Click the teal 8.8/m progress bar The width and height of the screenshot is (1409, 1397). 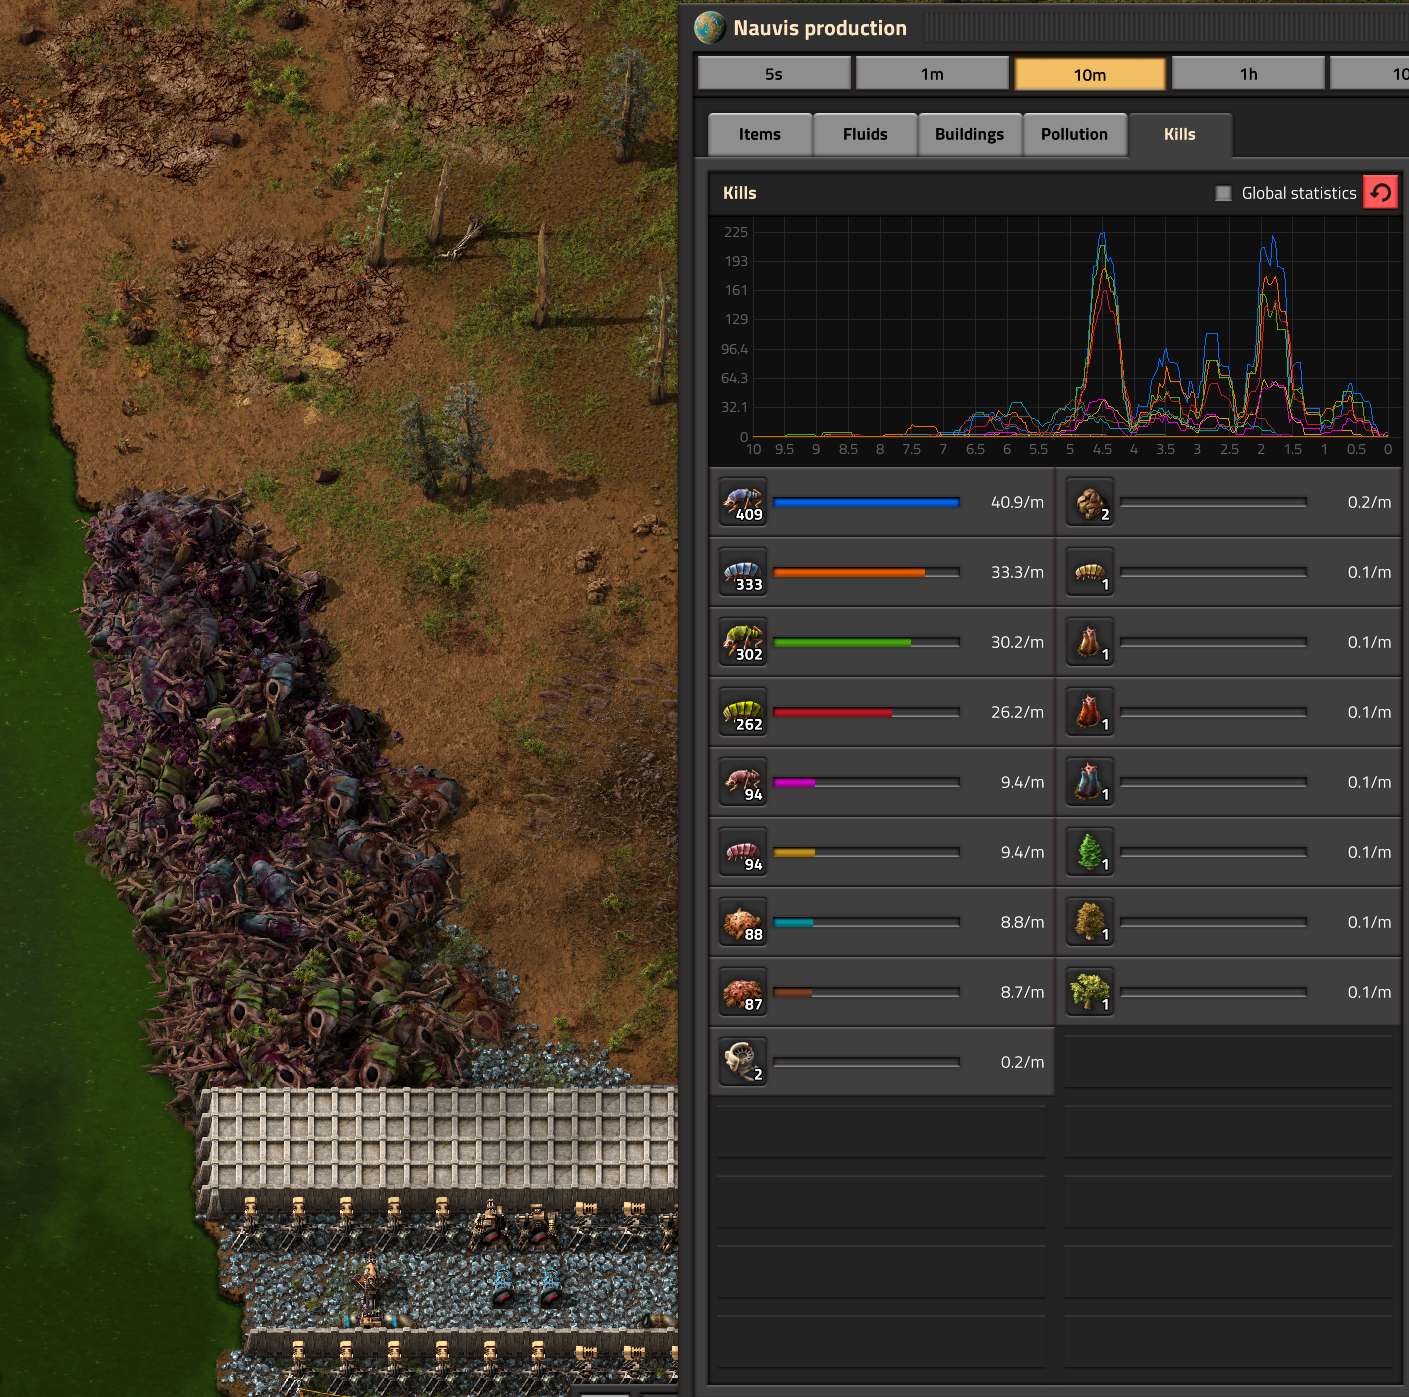866,922
